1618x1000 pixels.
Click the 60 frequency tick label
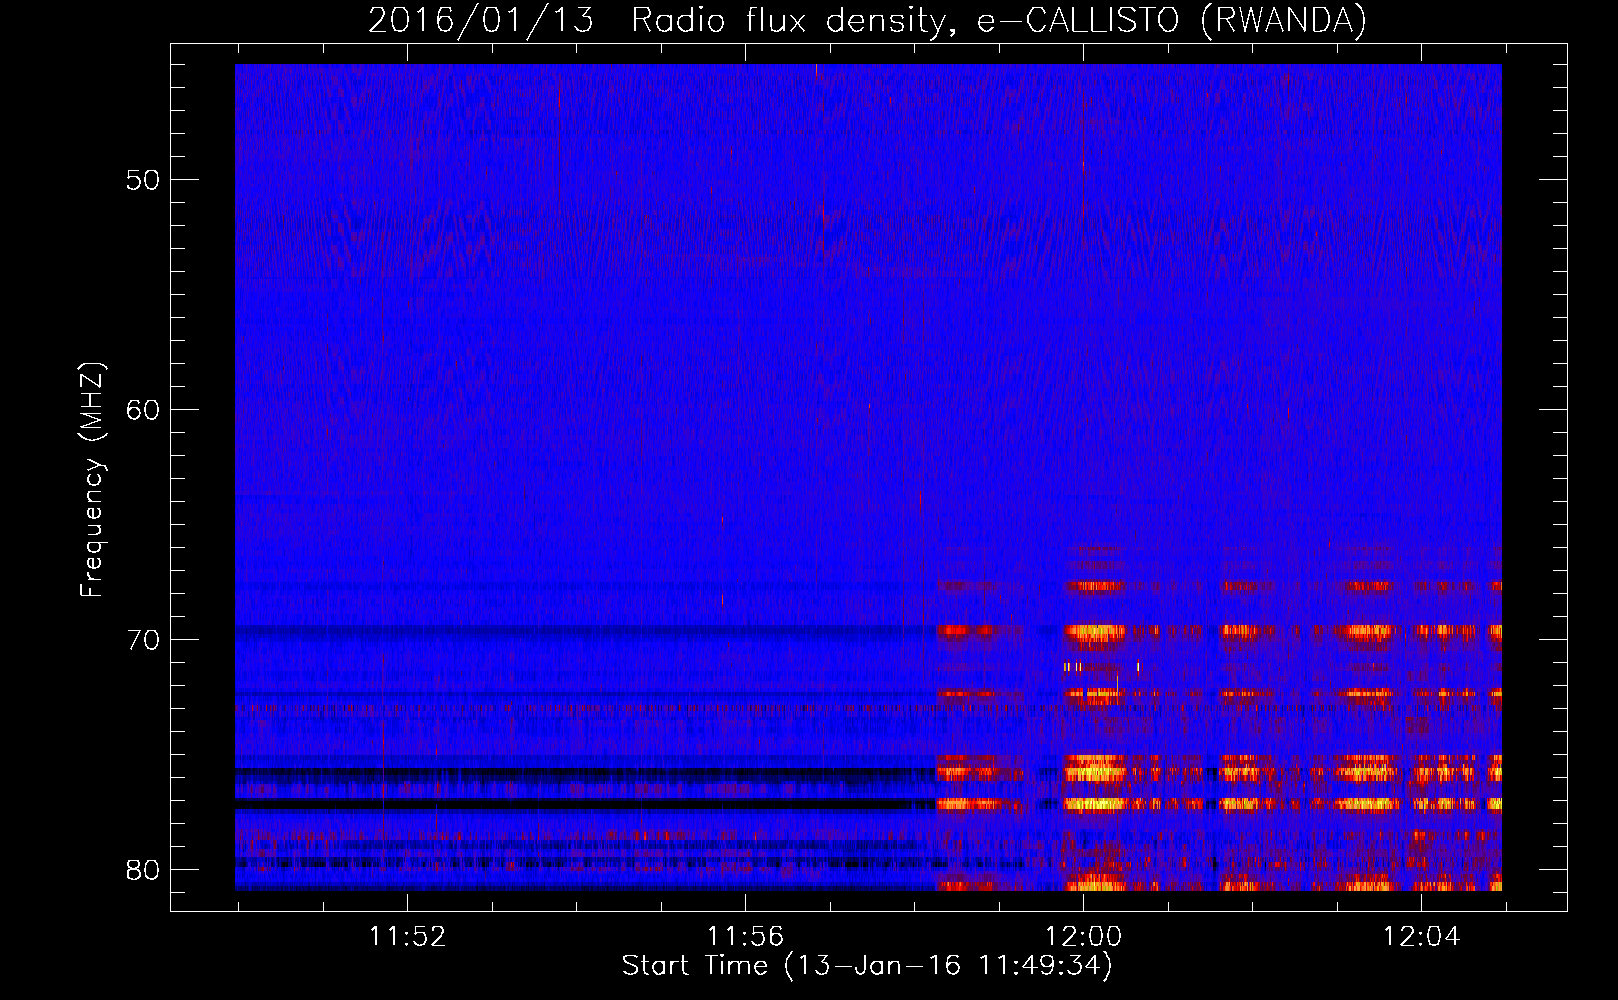click(143, 410)
